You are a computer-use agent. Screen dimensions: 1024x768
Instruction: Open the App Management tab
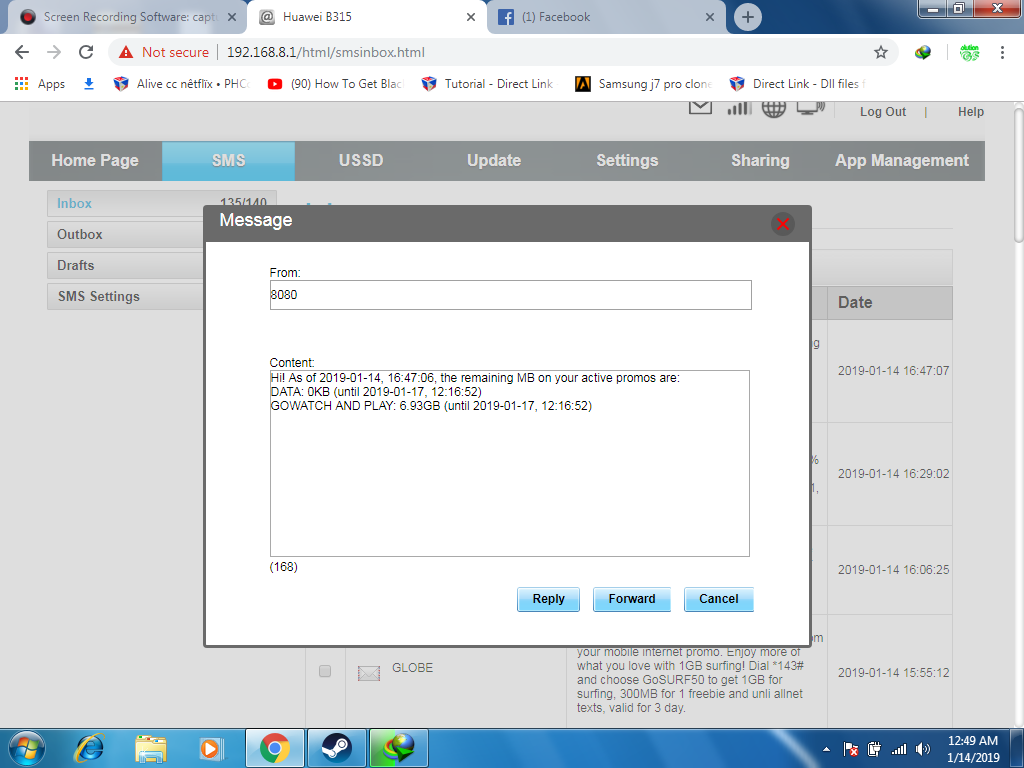(902, 161)
